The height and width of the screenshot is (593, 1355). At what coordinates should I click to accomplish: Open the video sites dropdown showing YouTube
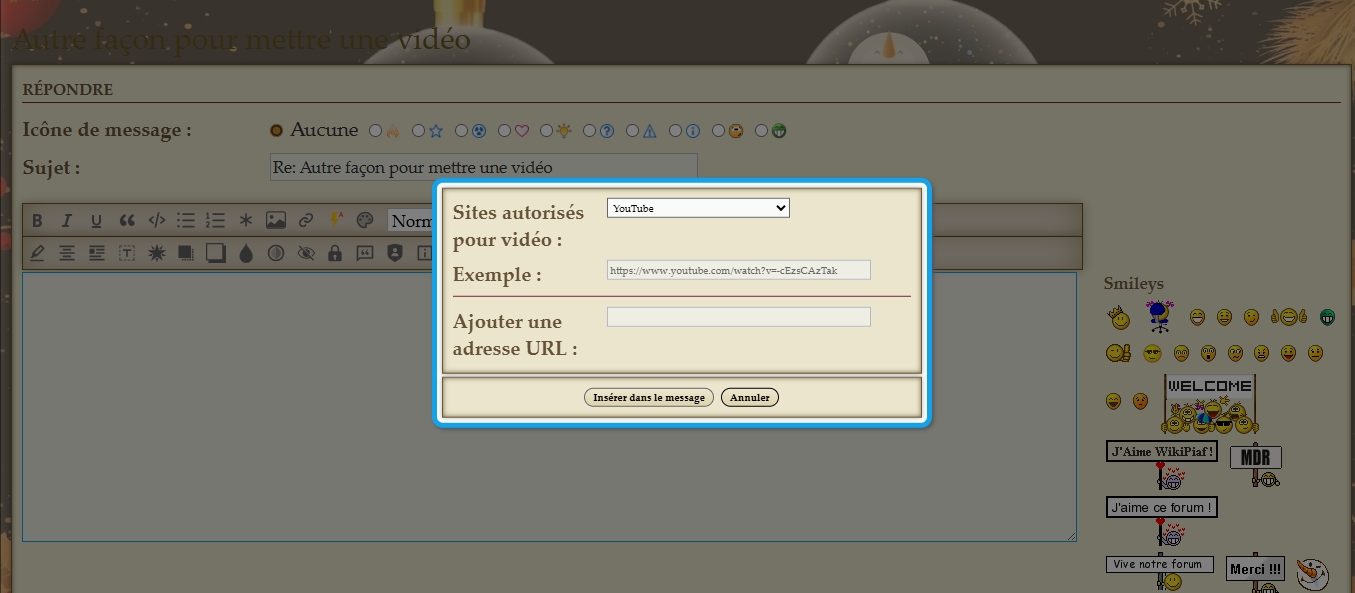point(698,208)
